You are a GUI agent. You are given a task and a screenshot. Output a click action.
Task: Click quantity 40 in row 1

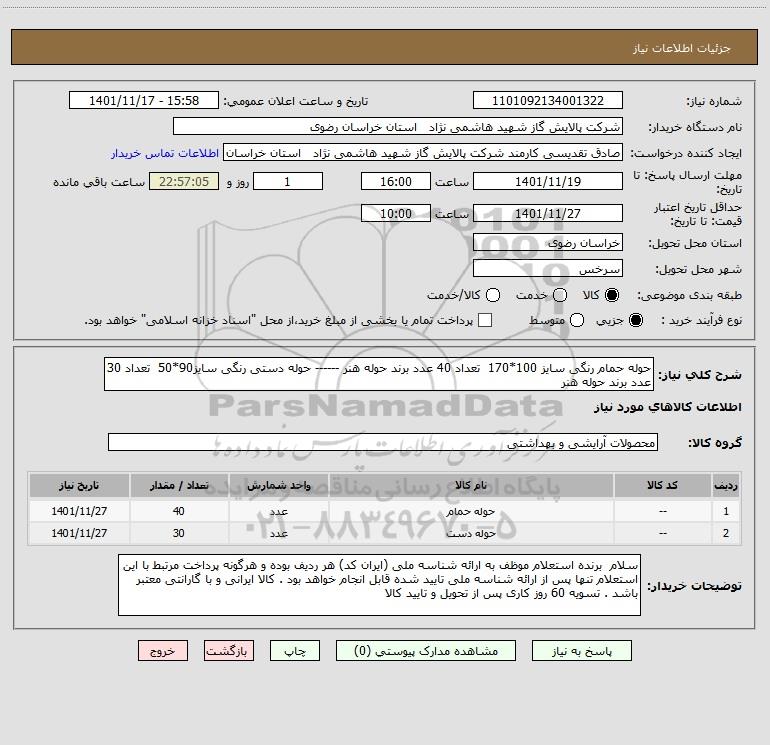pyautogui.click(x=179, y=511)
